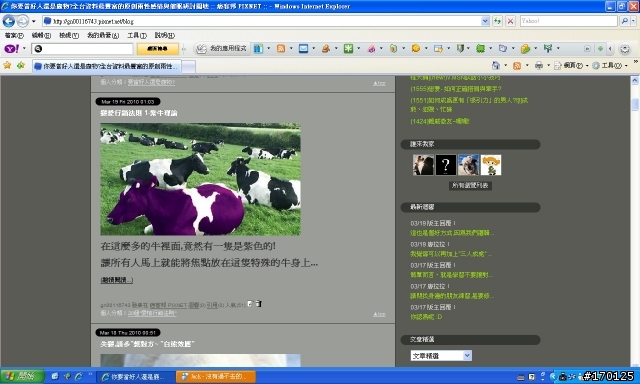Open the Print options dropdown arrow
The width and height of the screenshot is (640, 384).
pos(548,65)
